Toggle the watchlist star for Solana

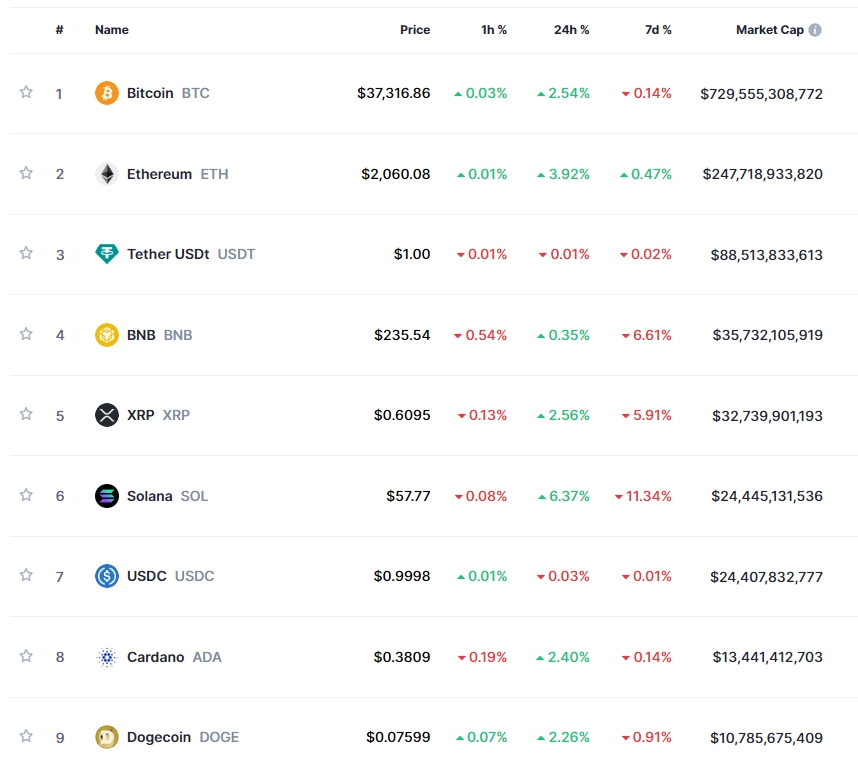click(x=26, y=495)
